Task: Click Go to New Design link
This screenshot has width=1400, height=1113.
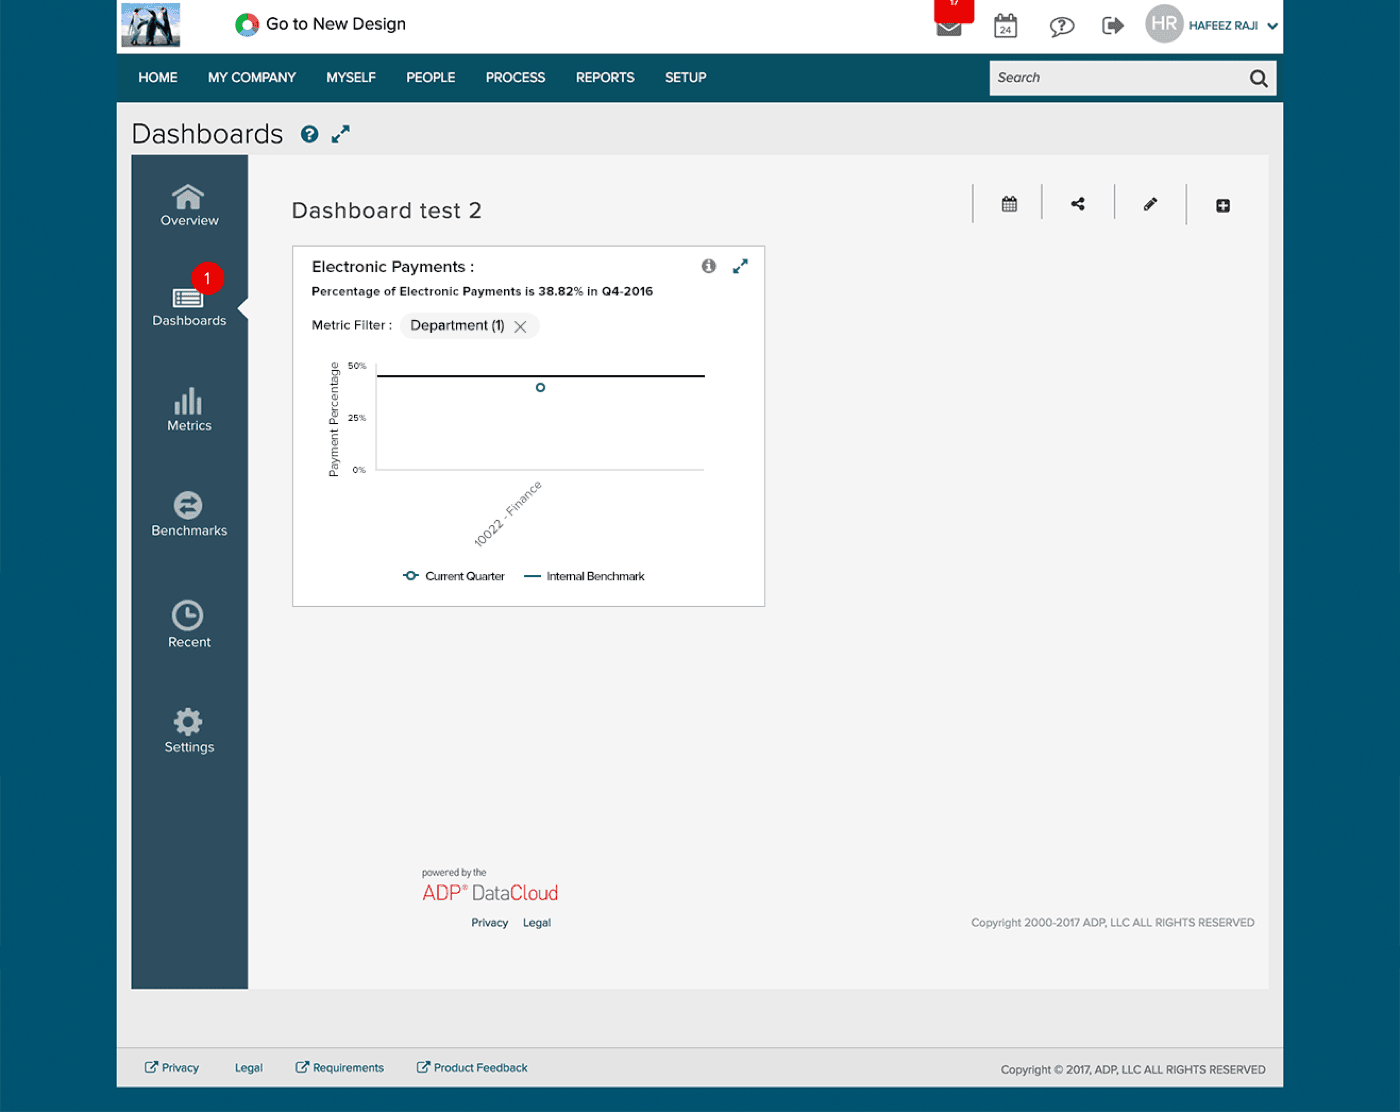Action: [321, 24]
